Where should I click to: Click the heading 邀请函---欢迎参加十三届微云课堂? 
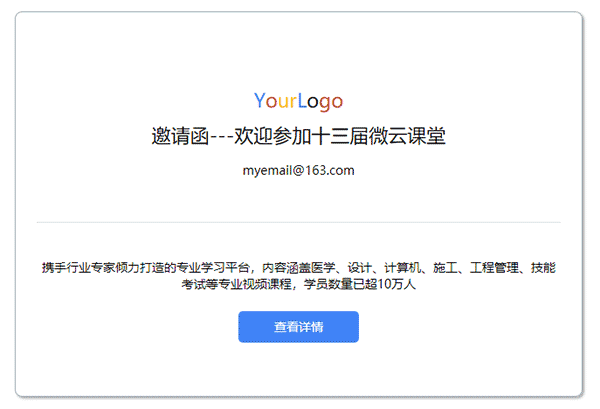pyautogui.click(x=298, y=136)
